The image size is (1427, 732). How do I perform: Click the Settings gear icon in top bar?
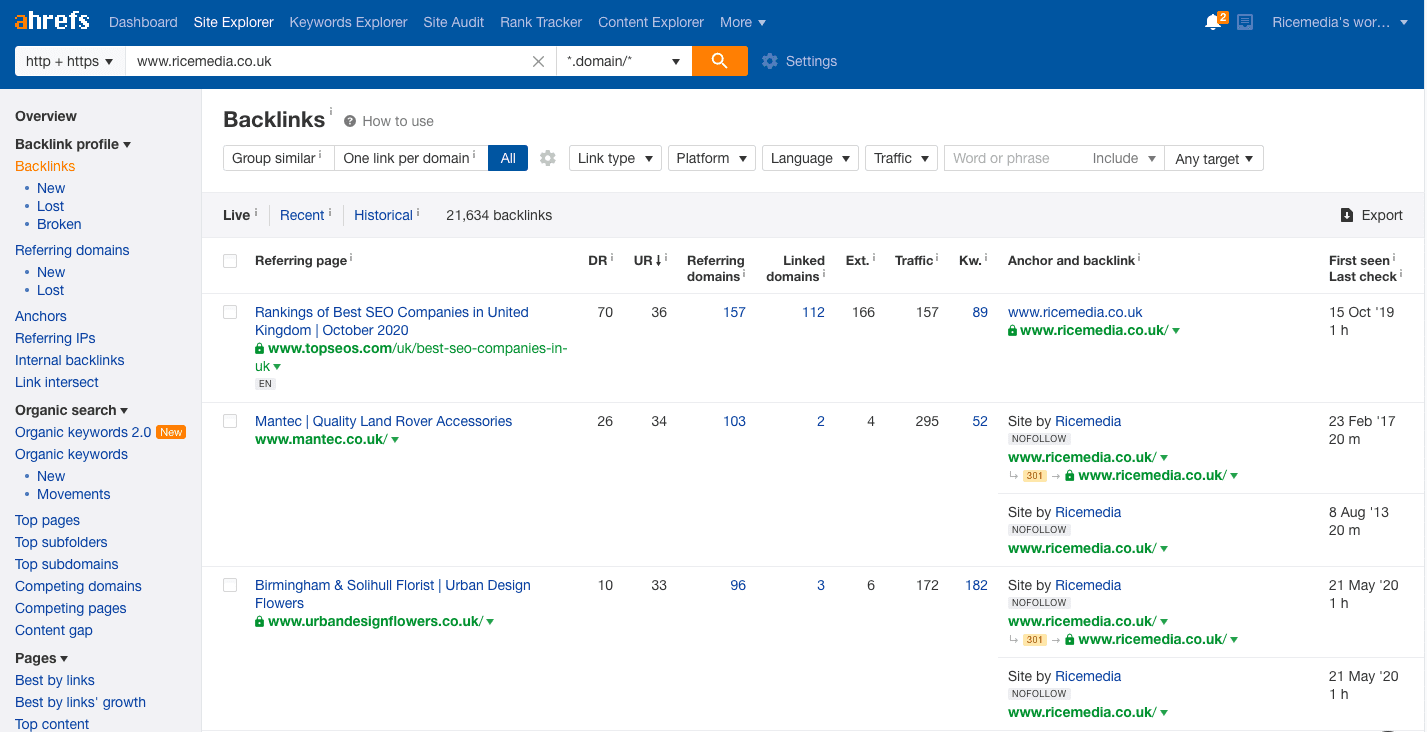point(769,61)
